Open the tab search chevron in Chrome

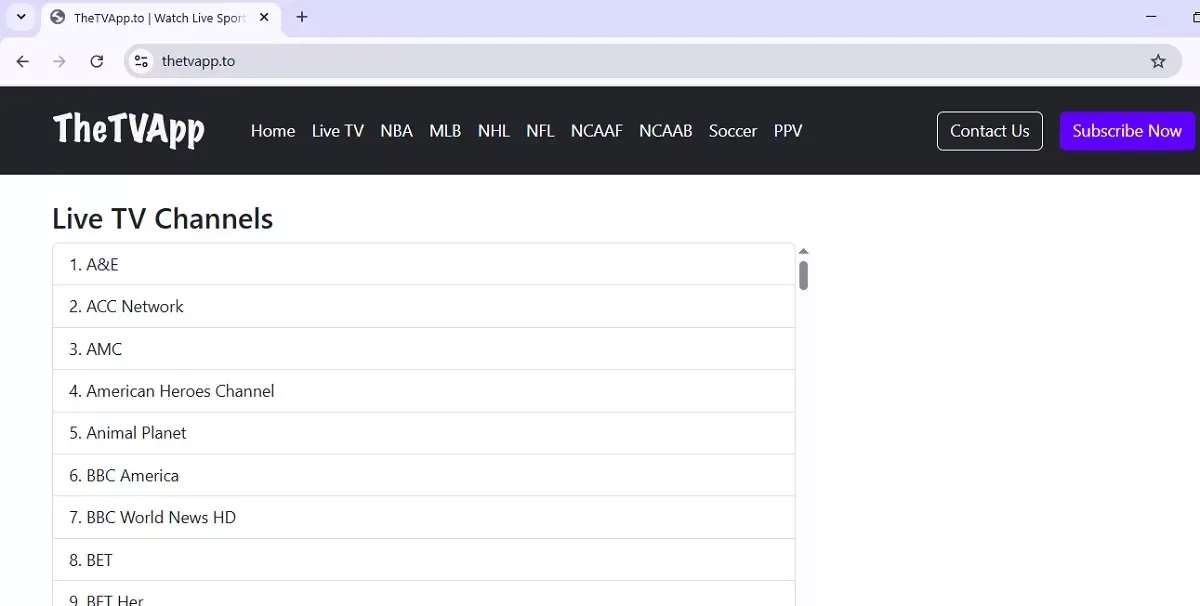point(21,17)
